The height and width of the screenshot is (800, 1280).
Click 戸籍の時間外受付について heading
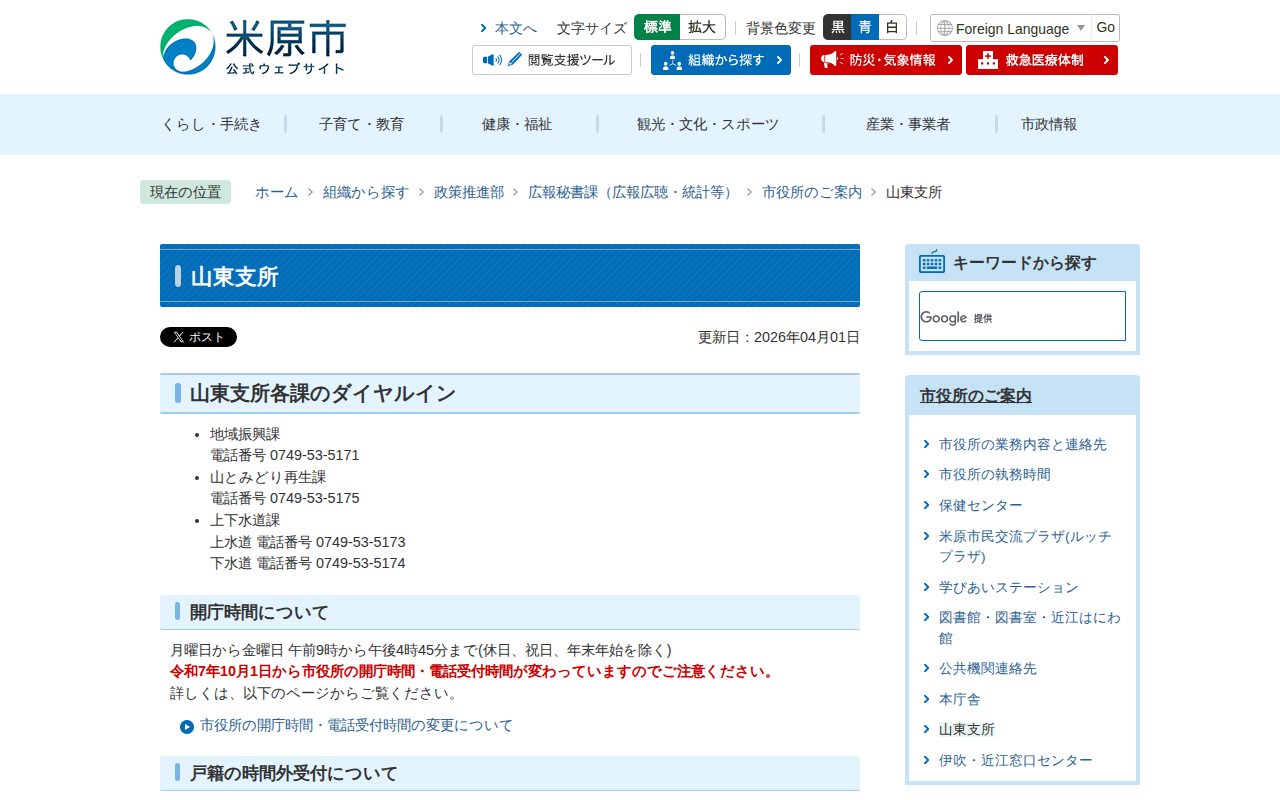[x=293, y=773]
